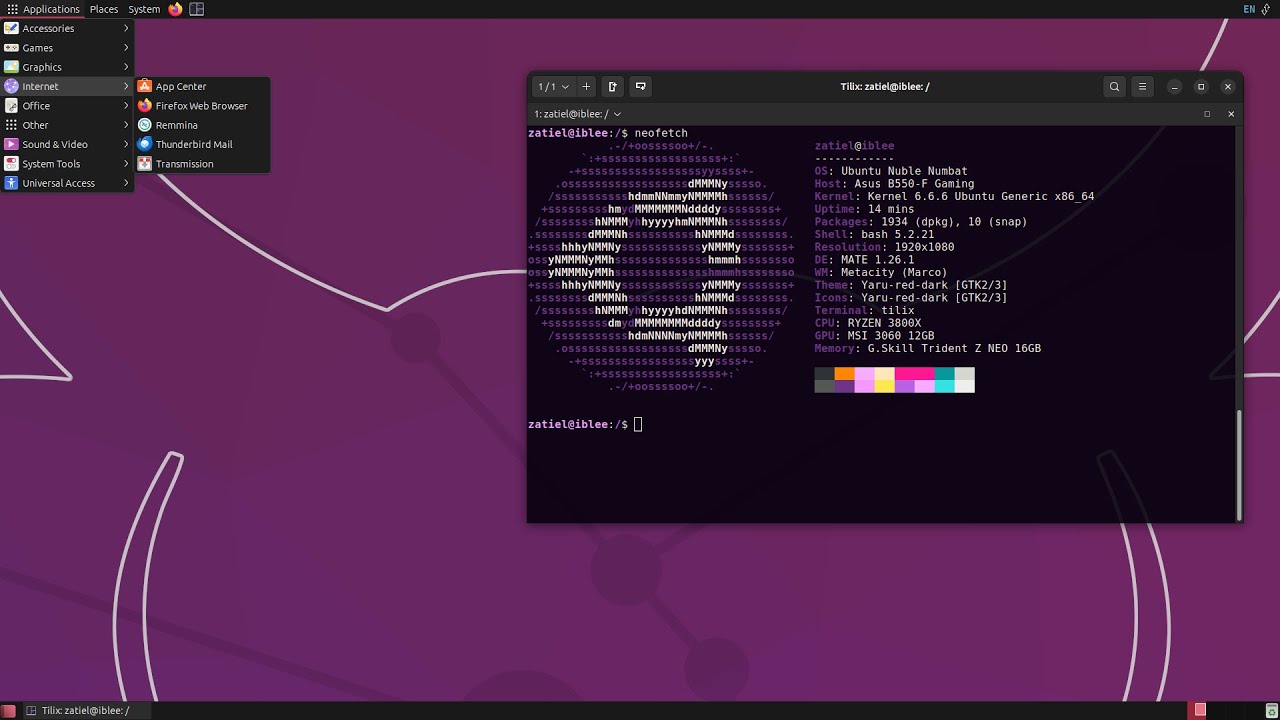Click the 'WM: Metacity (Marco)' line
The image size is (1280, 720).
point(881,272)
